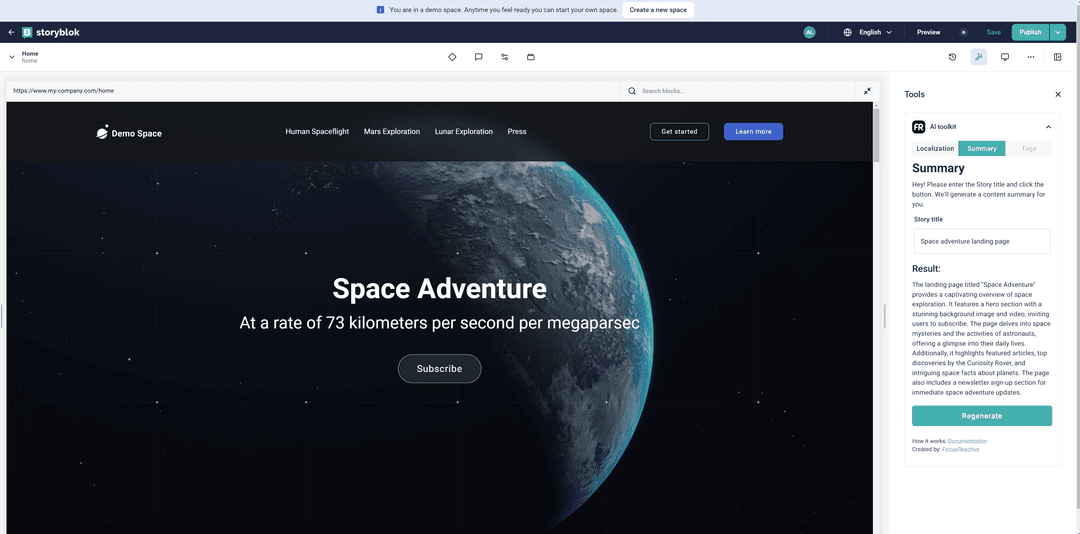Expand the Publish options arrow
The width and height of the screenshot is (1080, 534).
coord(1059,32)
